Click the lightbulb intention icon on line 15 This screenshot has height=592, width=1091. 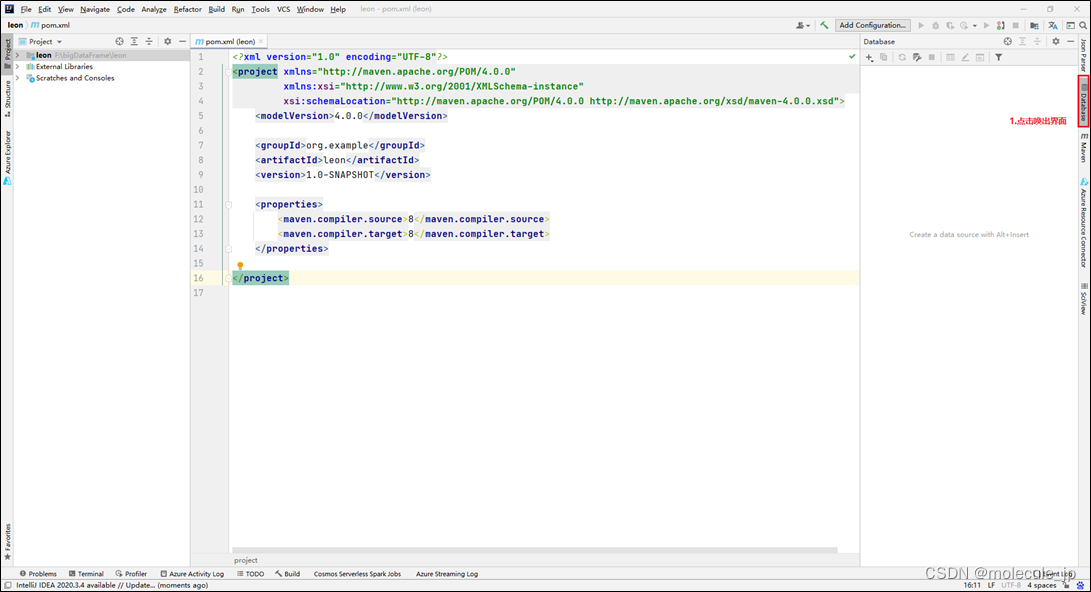click(240, 266)
